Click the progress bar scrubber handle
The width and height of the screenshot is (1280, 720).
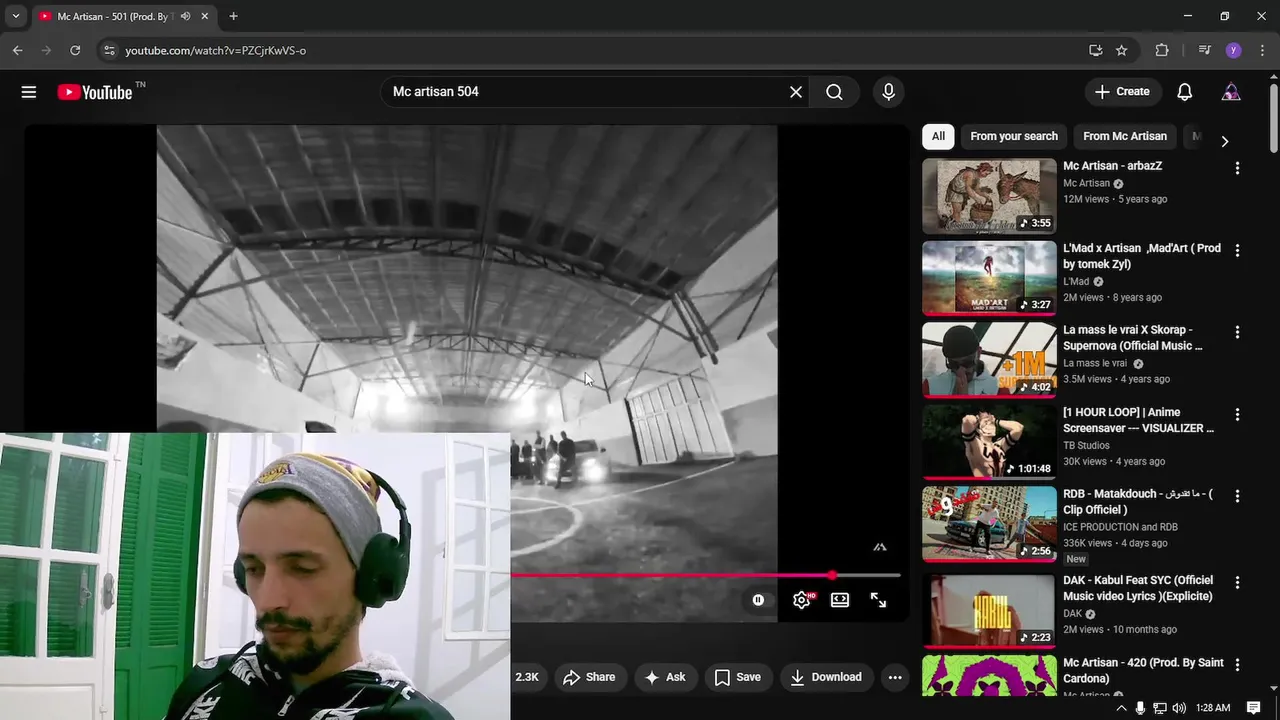(x=832, y=575)
